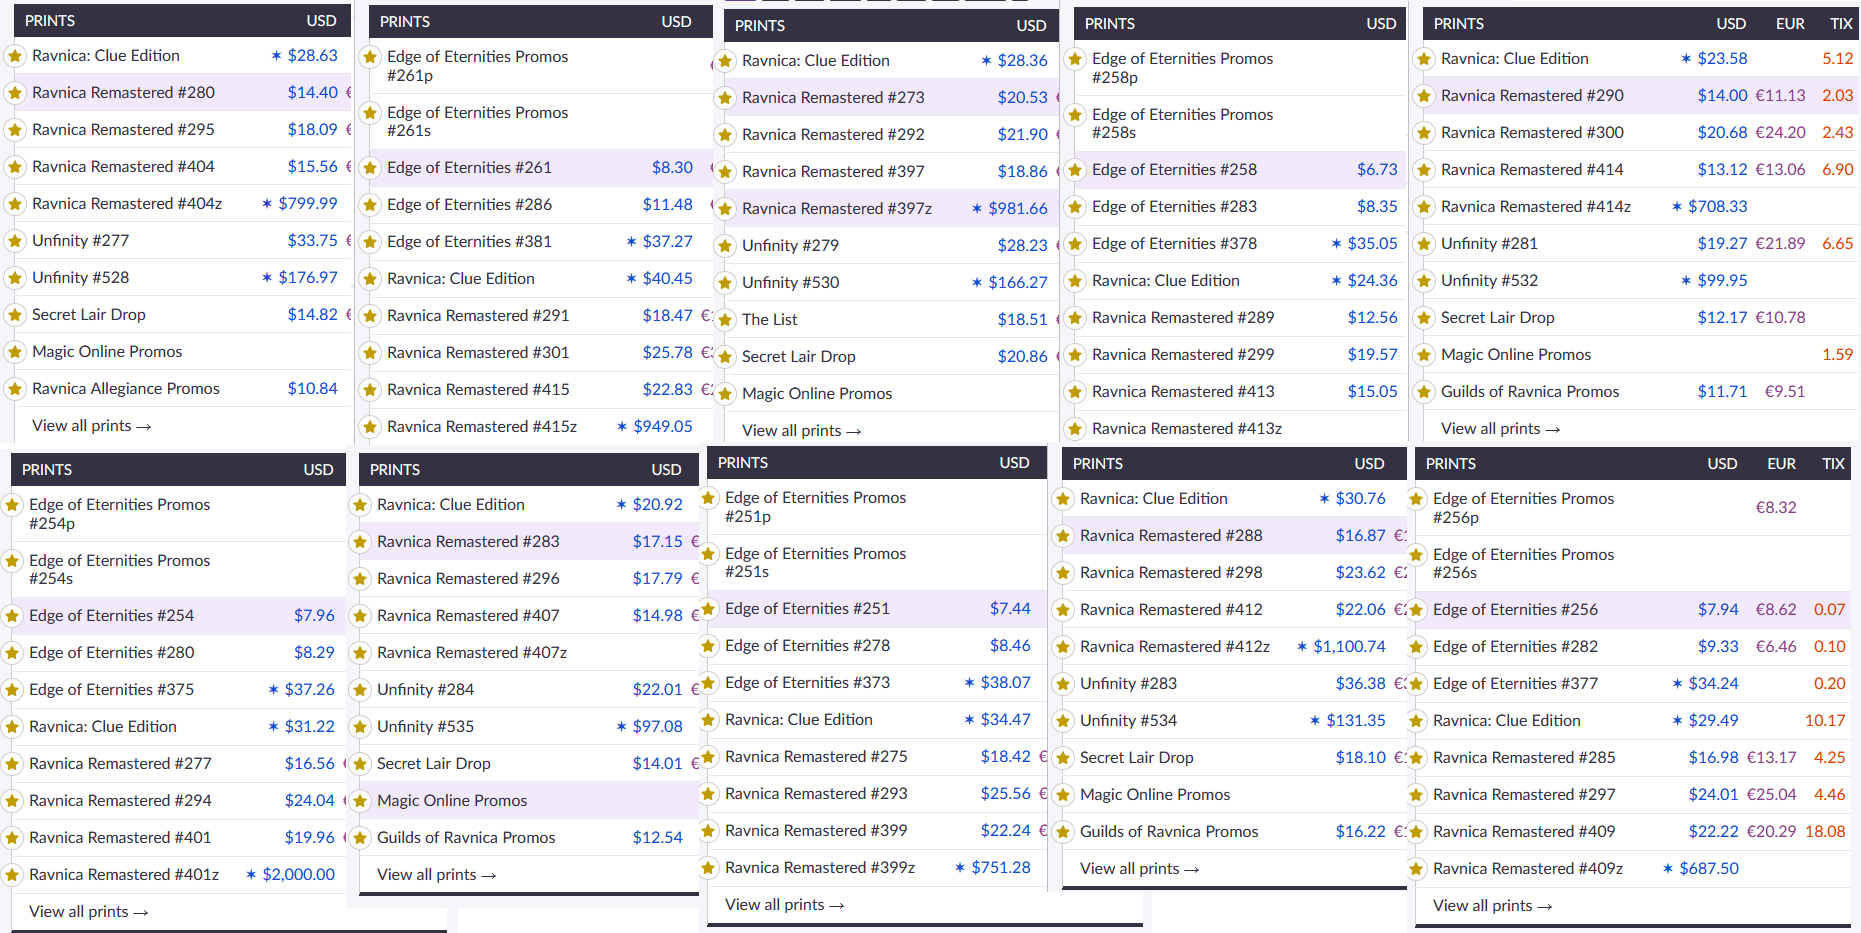The width and height of the screenshot is (1861, 933).
Task: Select the star icon beside Ravnica Remastered #412z
Action: [1063, 647]
